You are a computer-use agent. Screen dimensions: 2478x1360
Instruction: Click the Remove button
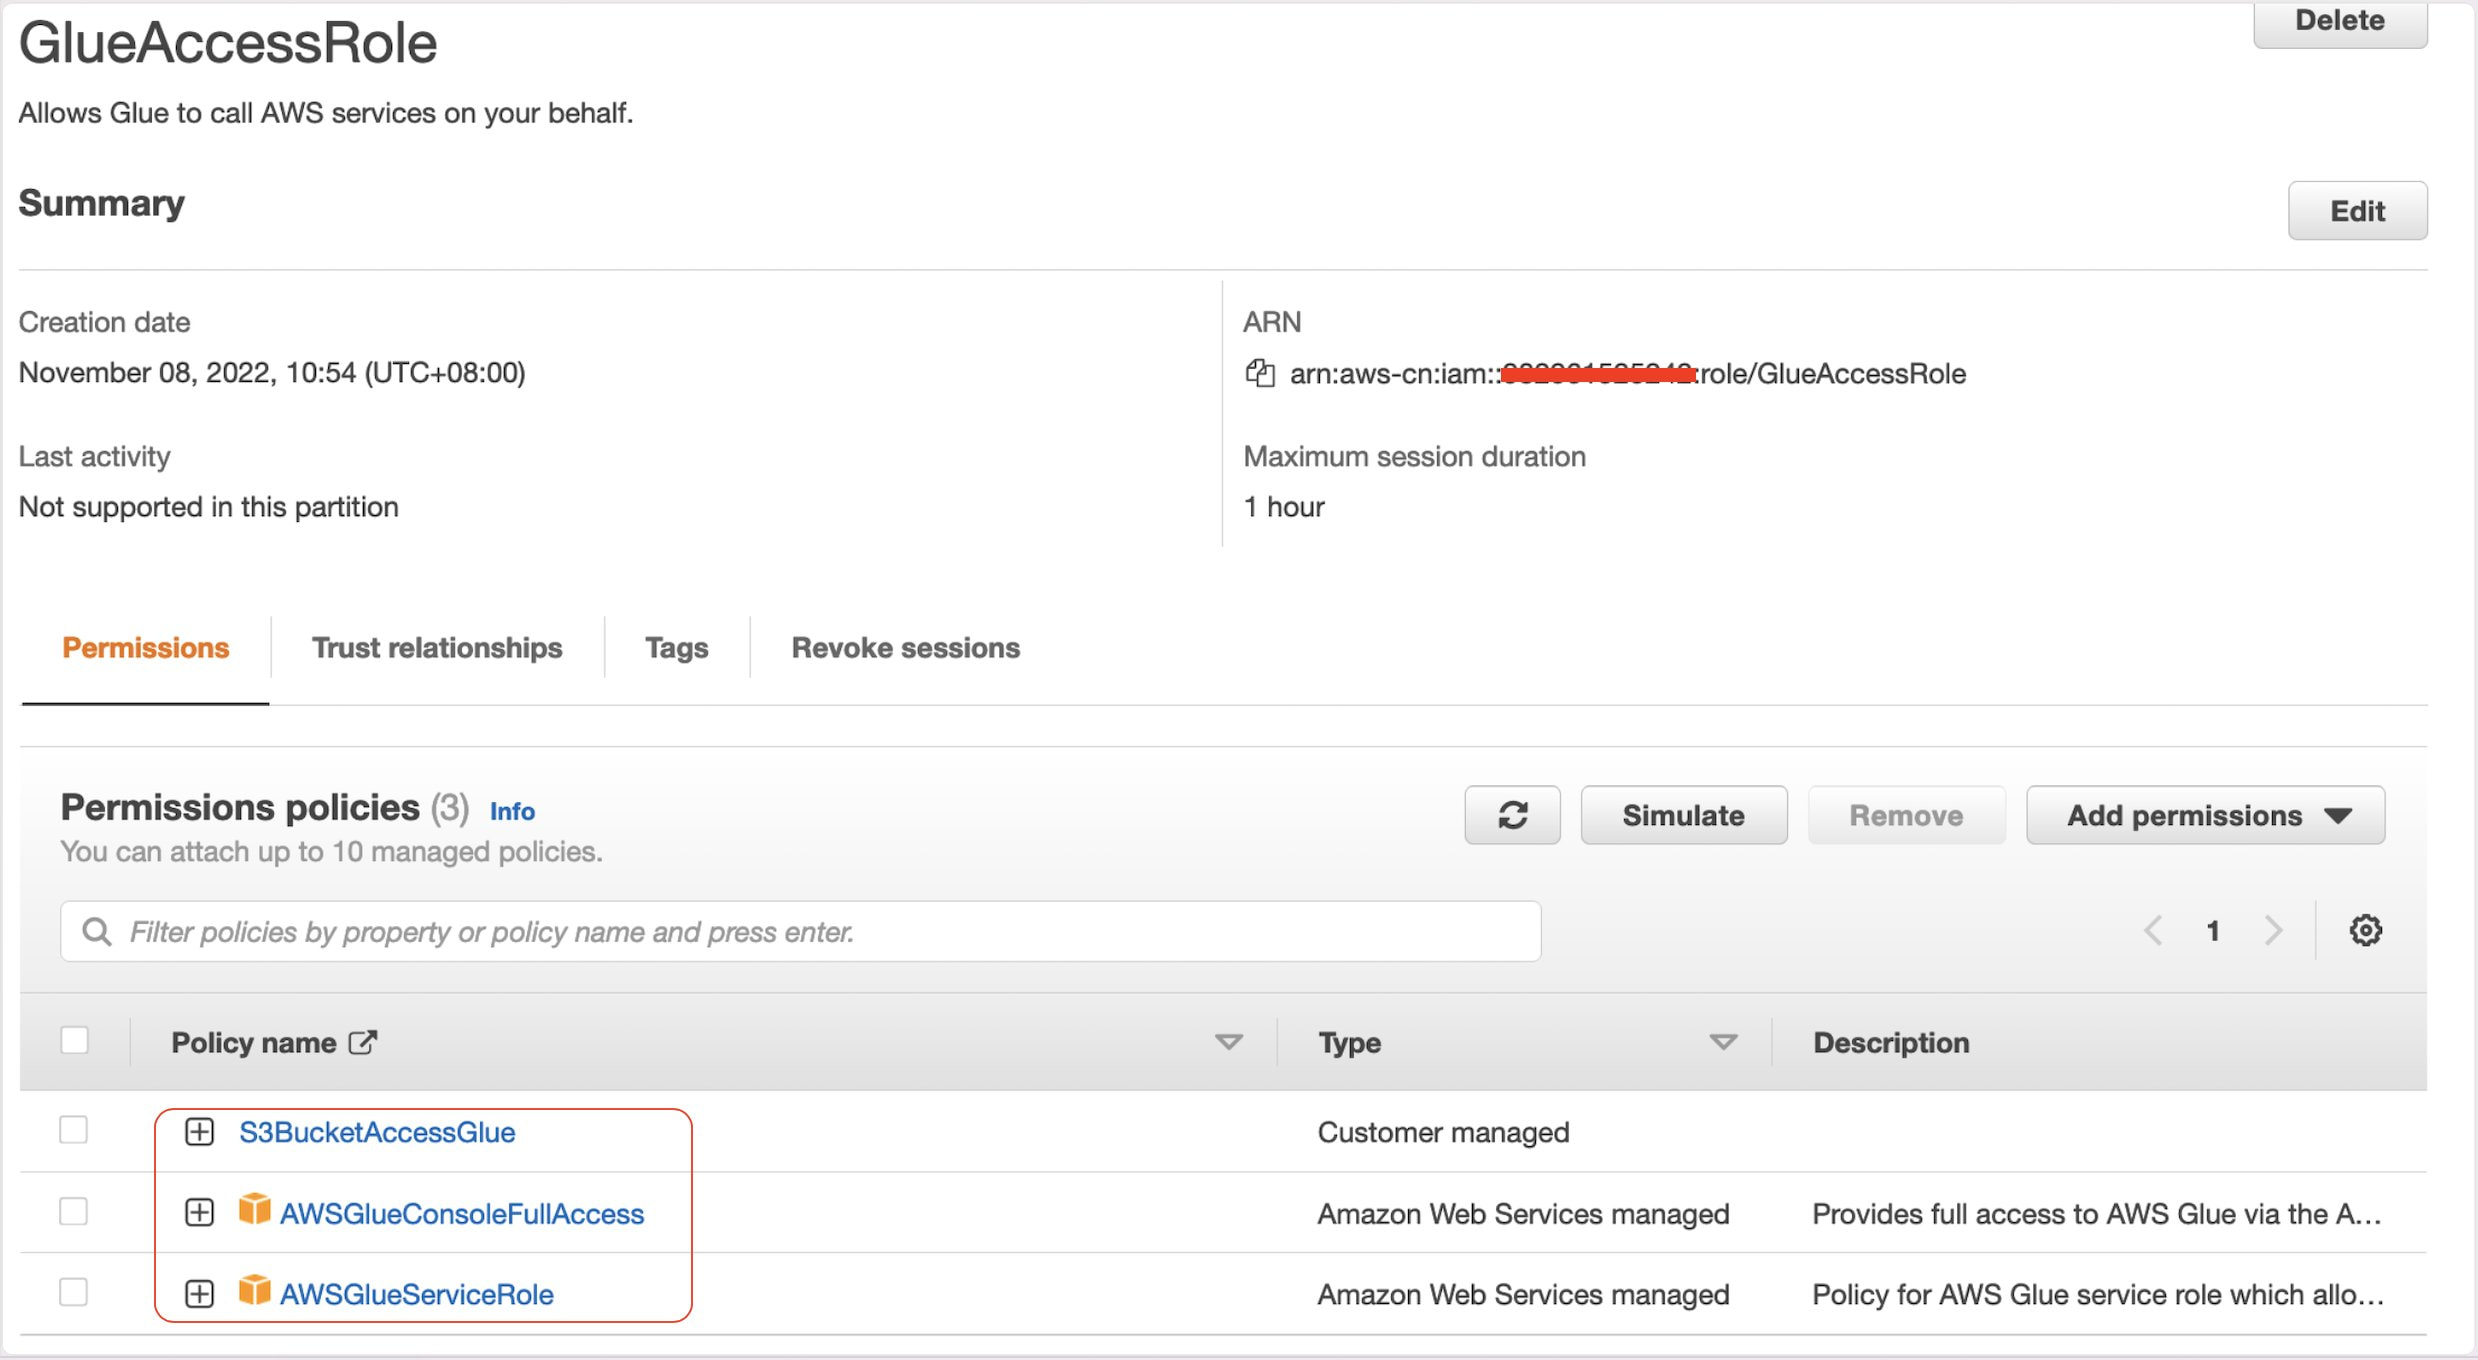click(1906, 815)
